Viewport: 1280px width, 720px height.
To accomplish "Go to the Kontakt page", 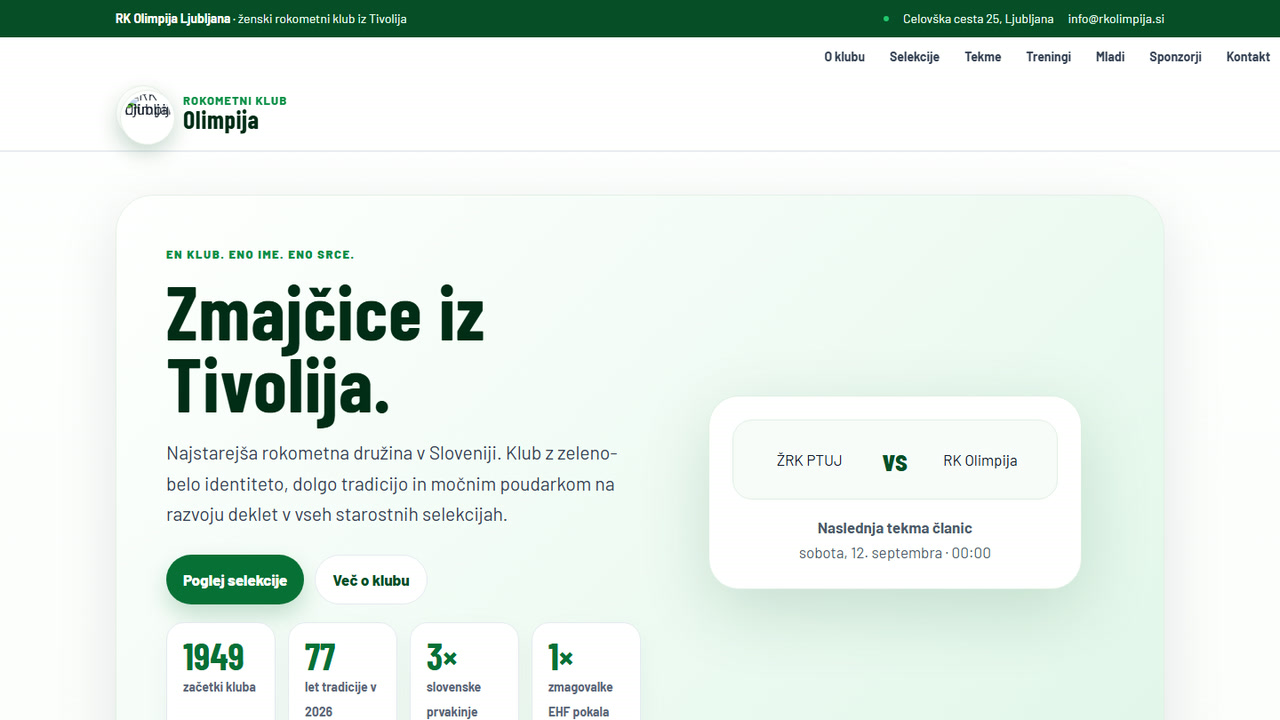I will tap(1248, 57).
